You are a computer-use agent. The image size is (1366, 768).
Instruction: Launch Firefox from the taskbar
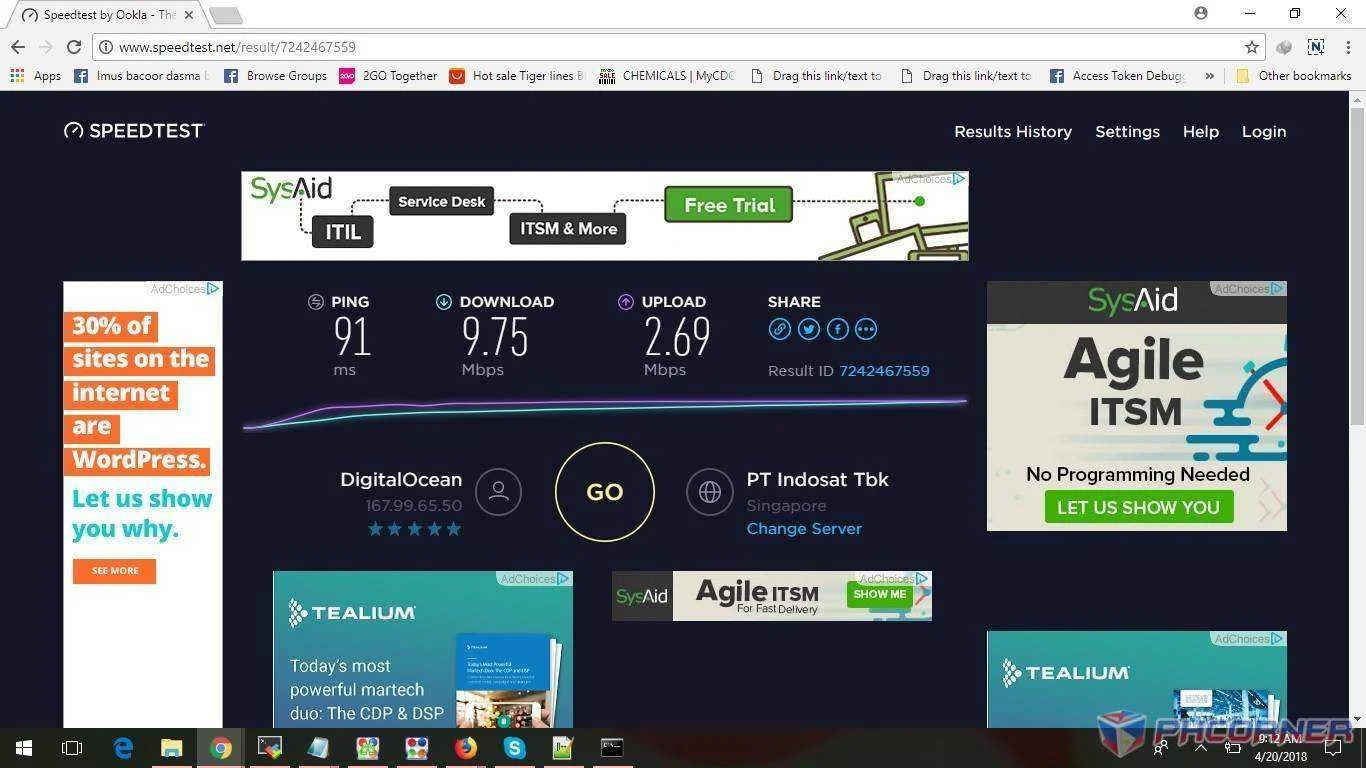click(x=466, y=748)
